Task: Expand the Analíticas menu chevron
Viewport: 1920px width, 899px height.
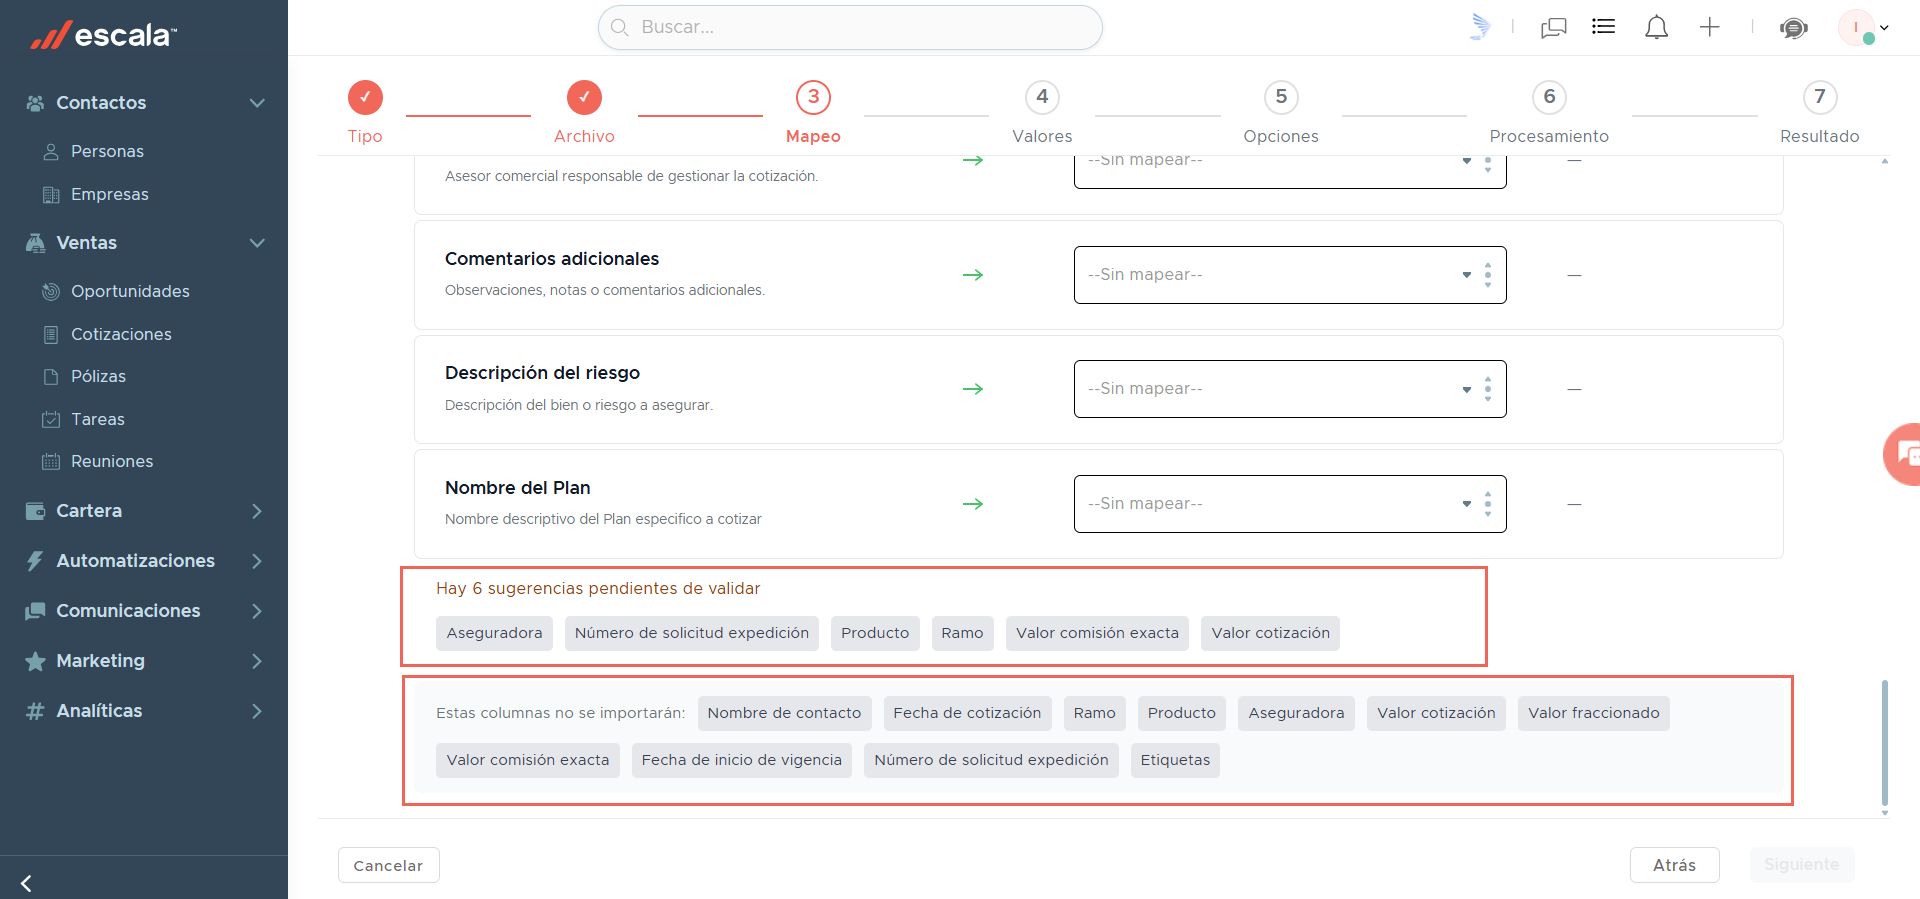Action: coord(257,711)
